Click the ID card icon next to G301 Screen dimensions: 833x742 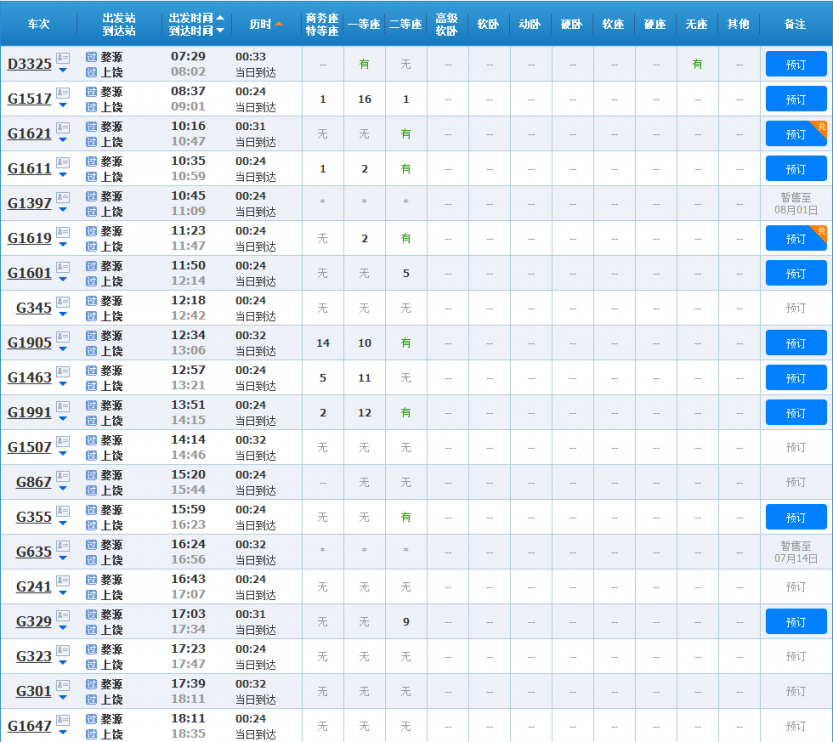(63, 685)
